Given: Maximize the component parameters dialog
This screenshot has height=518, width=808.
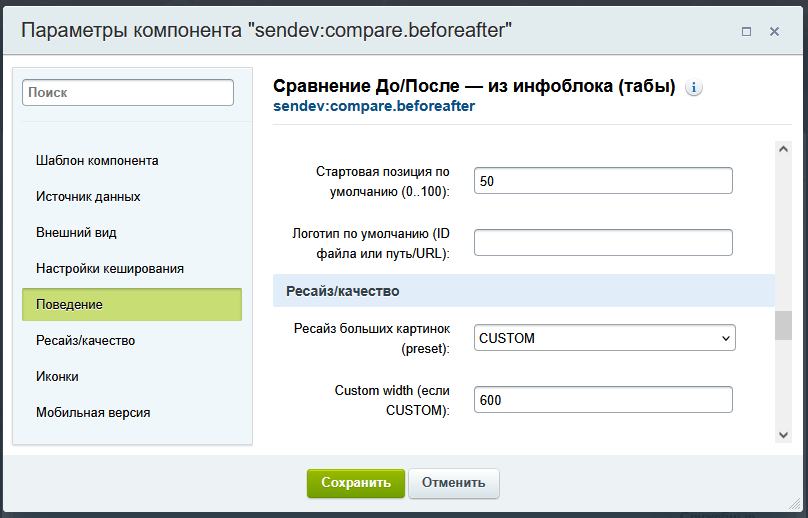Looking at the screenshot, I should point(746,31).
